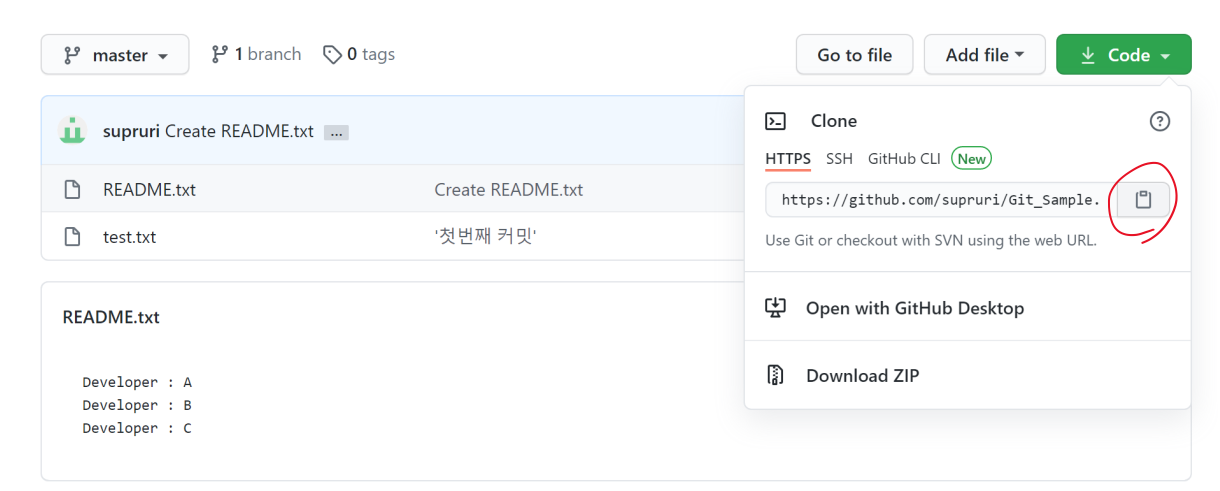Click the download arrow icon in Code button

point(1088,55)
